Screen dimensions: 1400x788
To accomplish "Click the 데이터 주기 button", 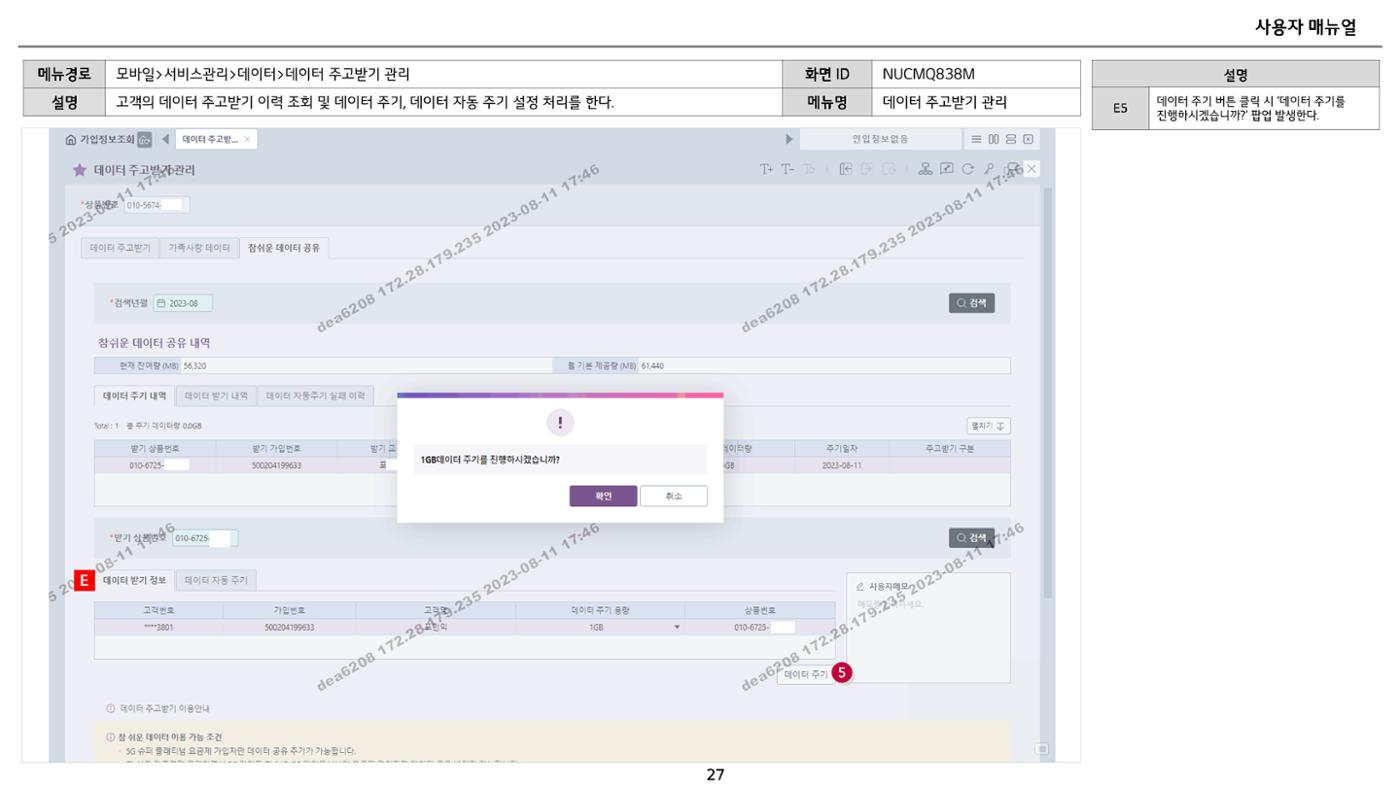I will pos(804,674).
